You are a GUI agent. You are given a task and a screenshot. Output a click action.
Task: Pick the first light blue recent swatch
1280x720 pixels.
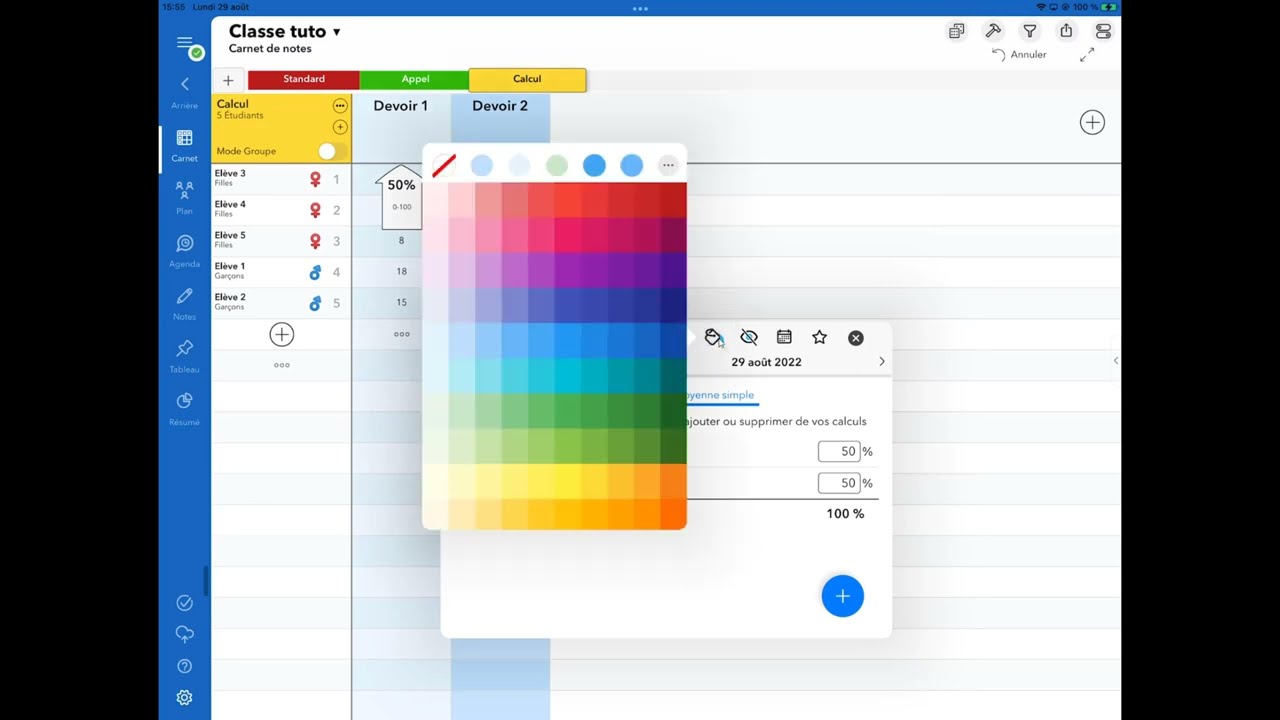pos(482,165)
